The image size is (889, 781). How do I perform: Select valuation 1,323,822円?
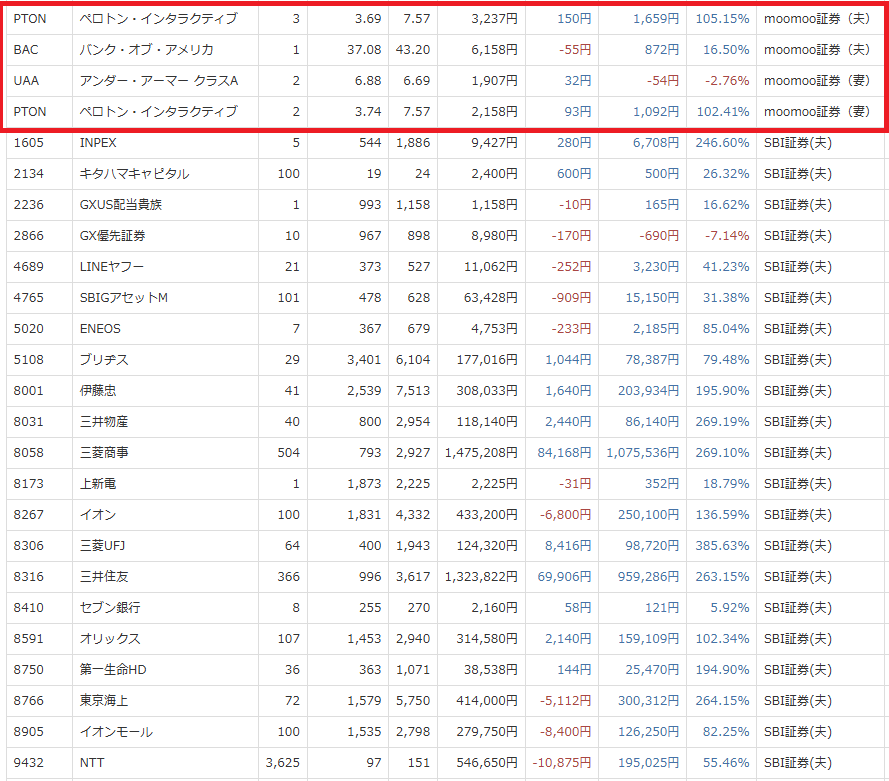[481, 576]
